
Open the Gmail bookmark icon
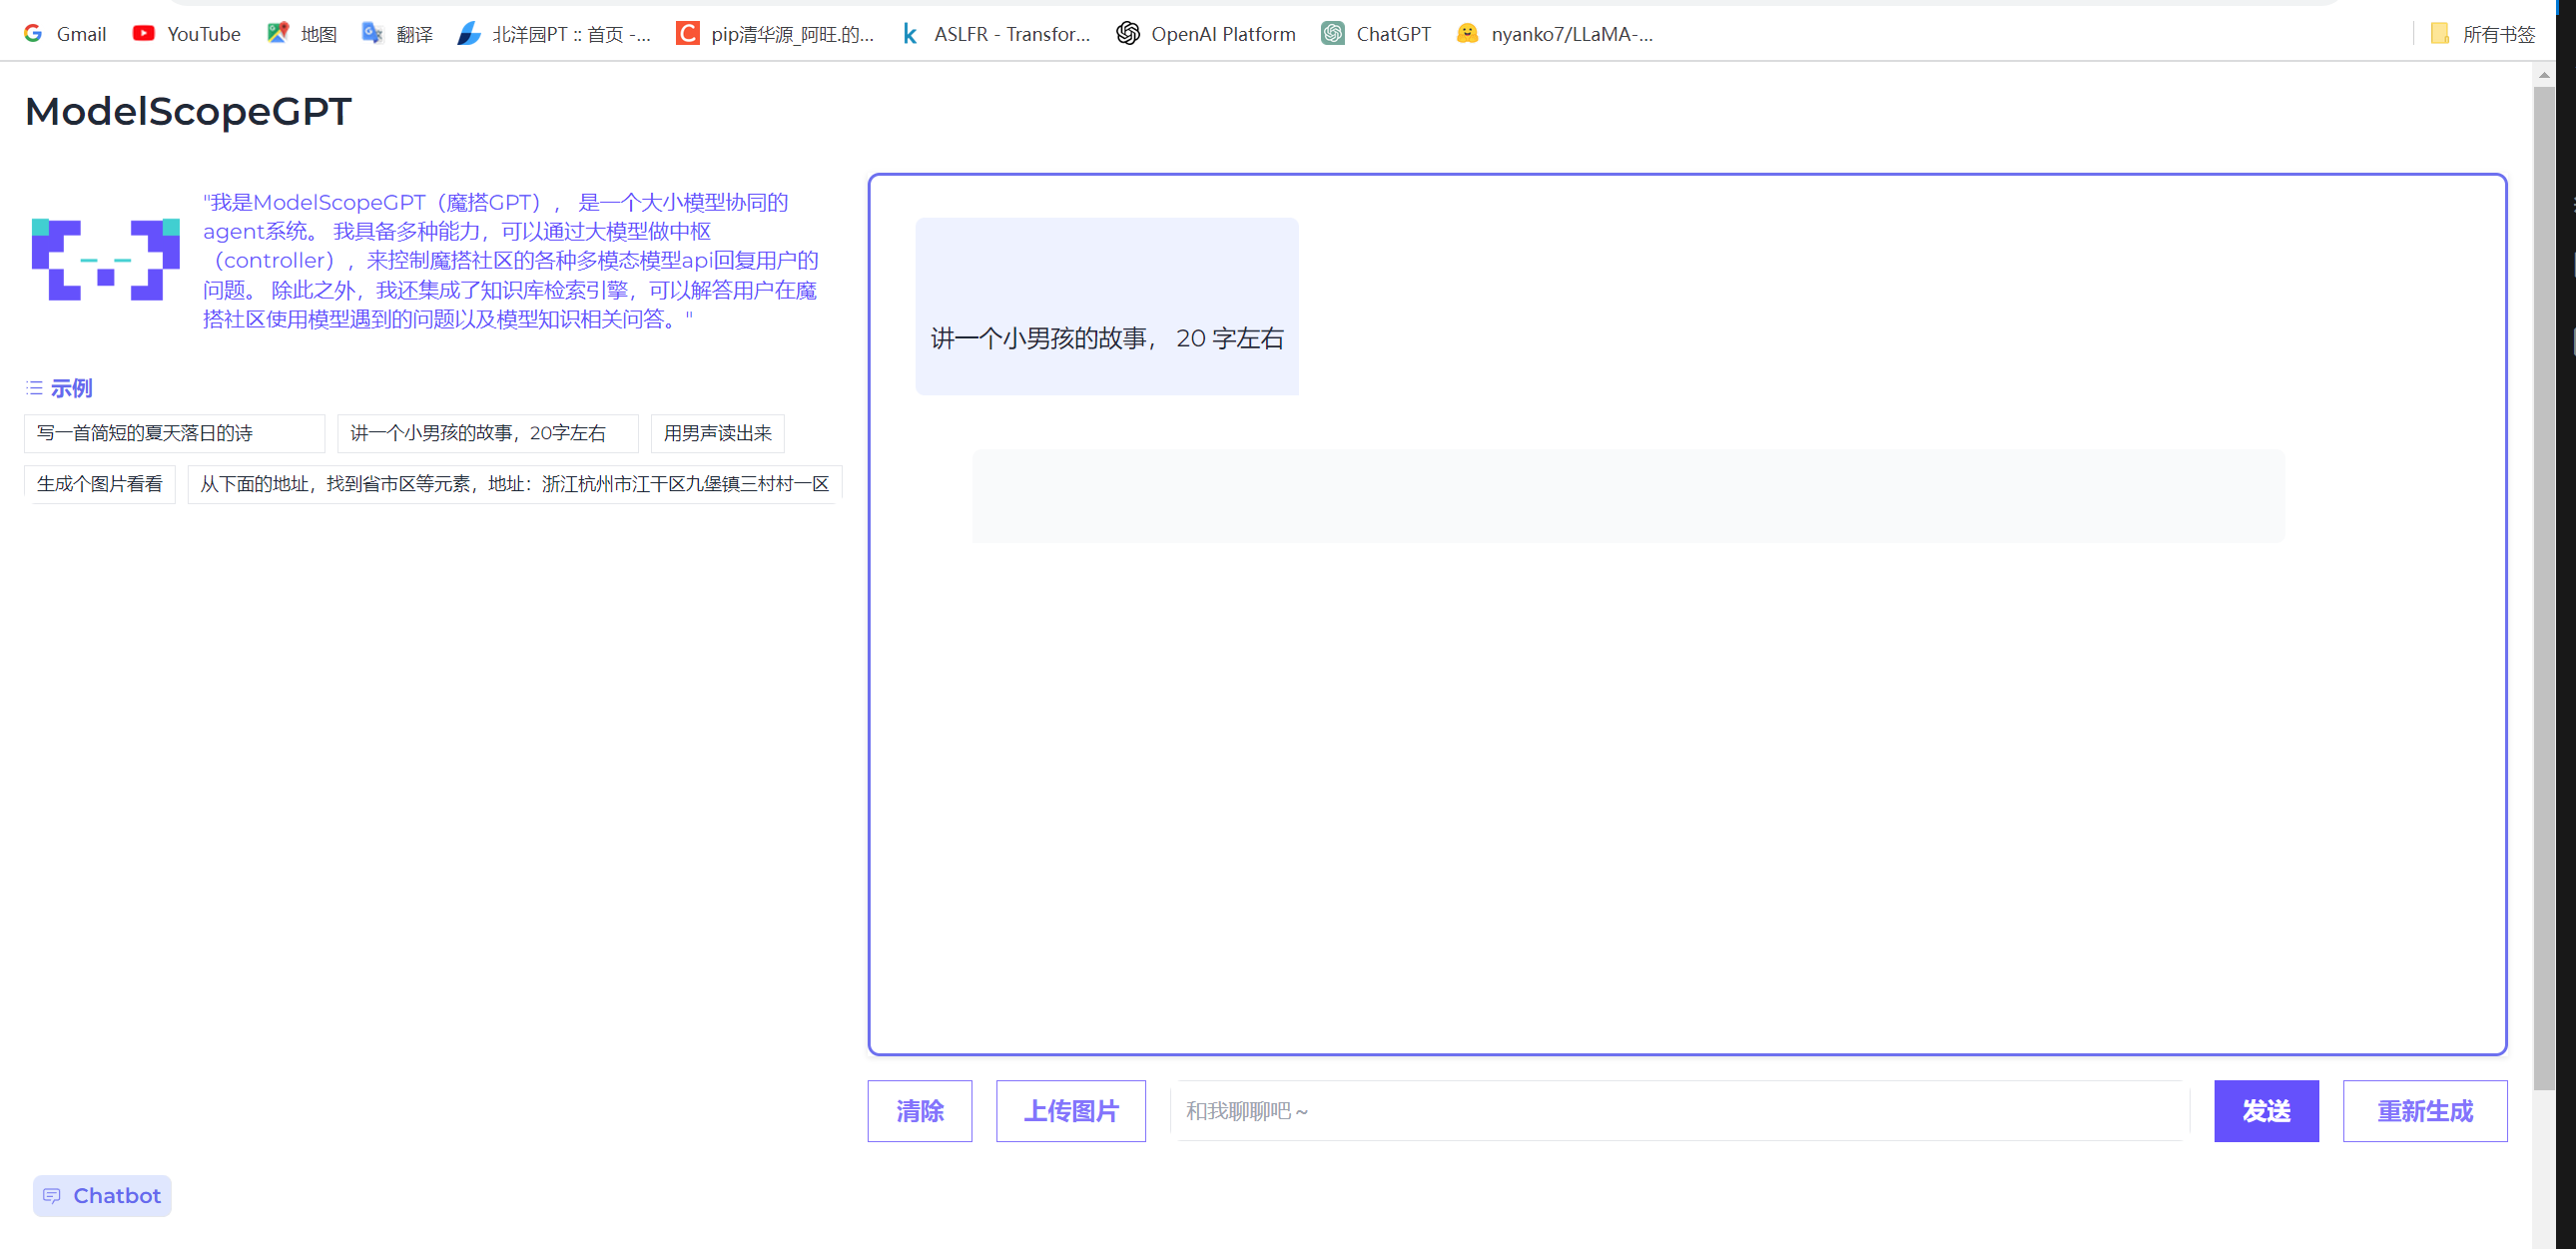tap(33, 34)
